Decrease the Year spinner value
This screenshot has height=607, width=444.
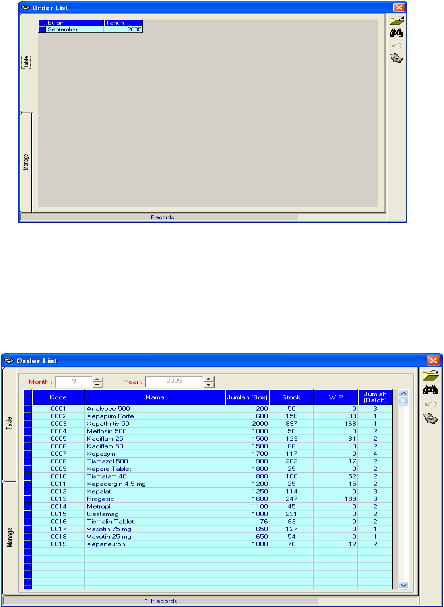coord(209,385)
